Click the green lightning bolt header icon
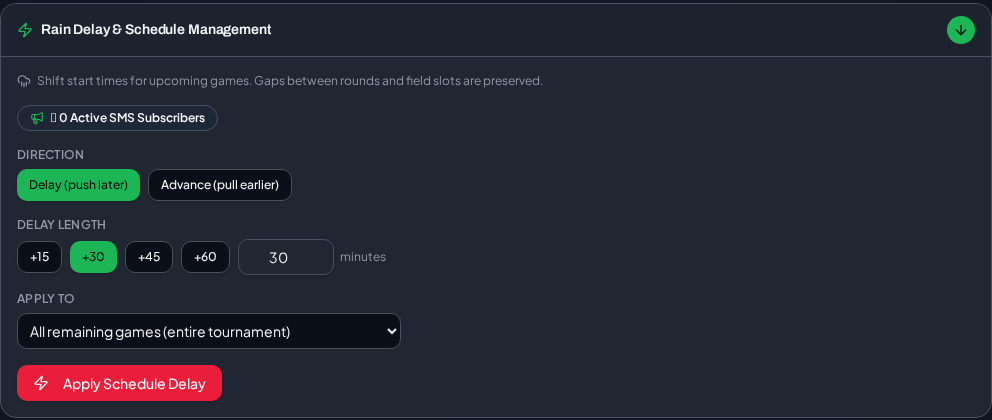The image size is (992, 420). click(x=25, y=30)
